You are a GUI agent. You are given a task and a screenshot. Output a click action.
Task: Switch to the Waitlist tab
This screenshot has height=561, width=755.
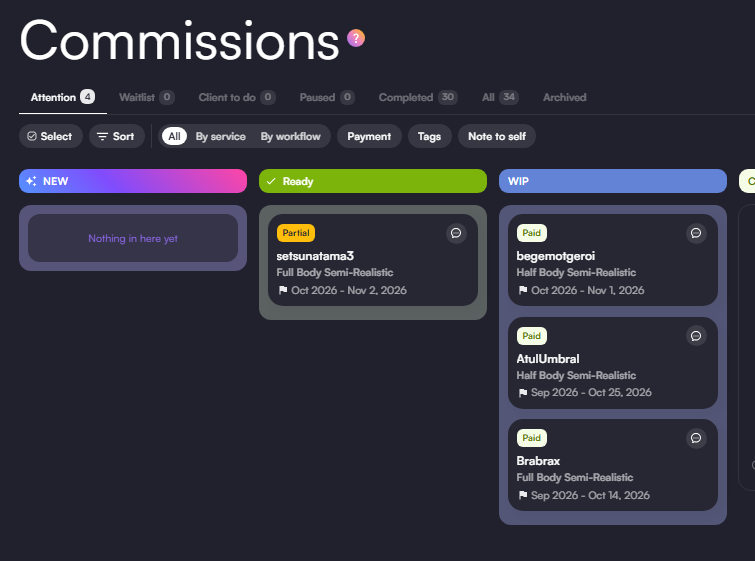coord(146,97)
